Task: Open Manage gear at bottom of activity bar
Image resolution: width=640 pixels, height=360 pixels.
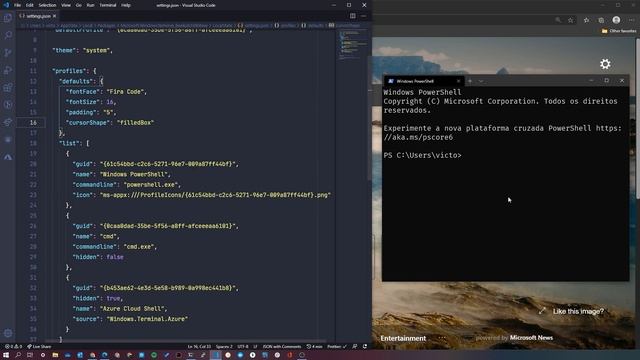Action: pyautogui.click(x=8, y=333)
